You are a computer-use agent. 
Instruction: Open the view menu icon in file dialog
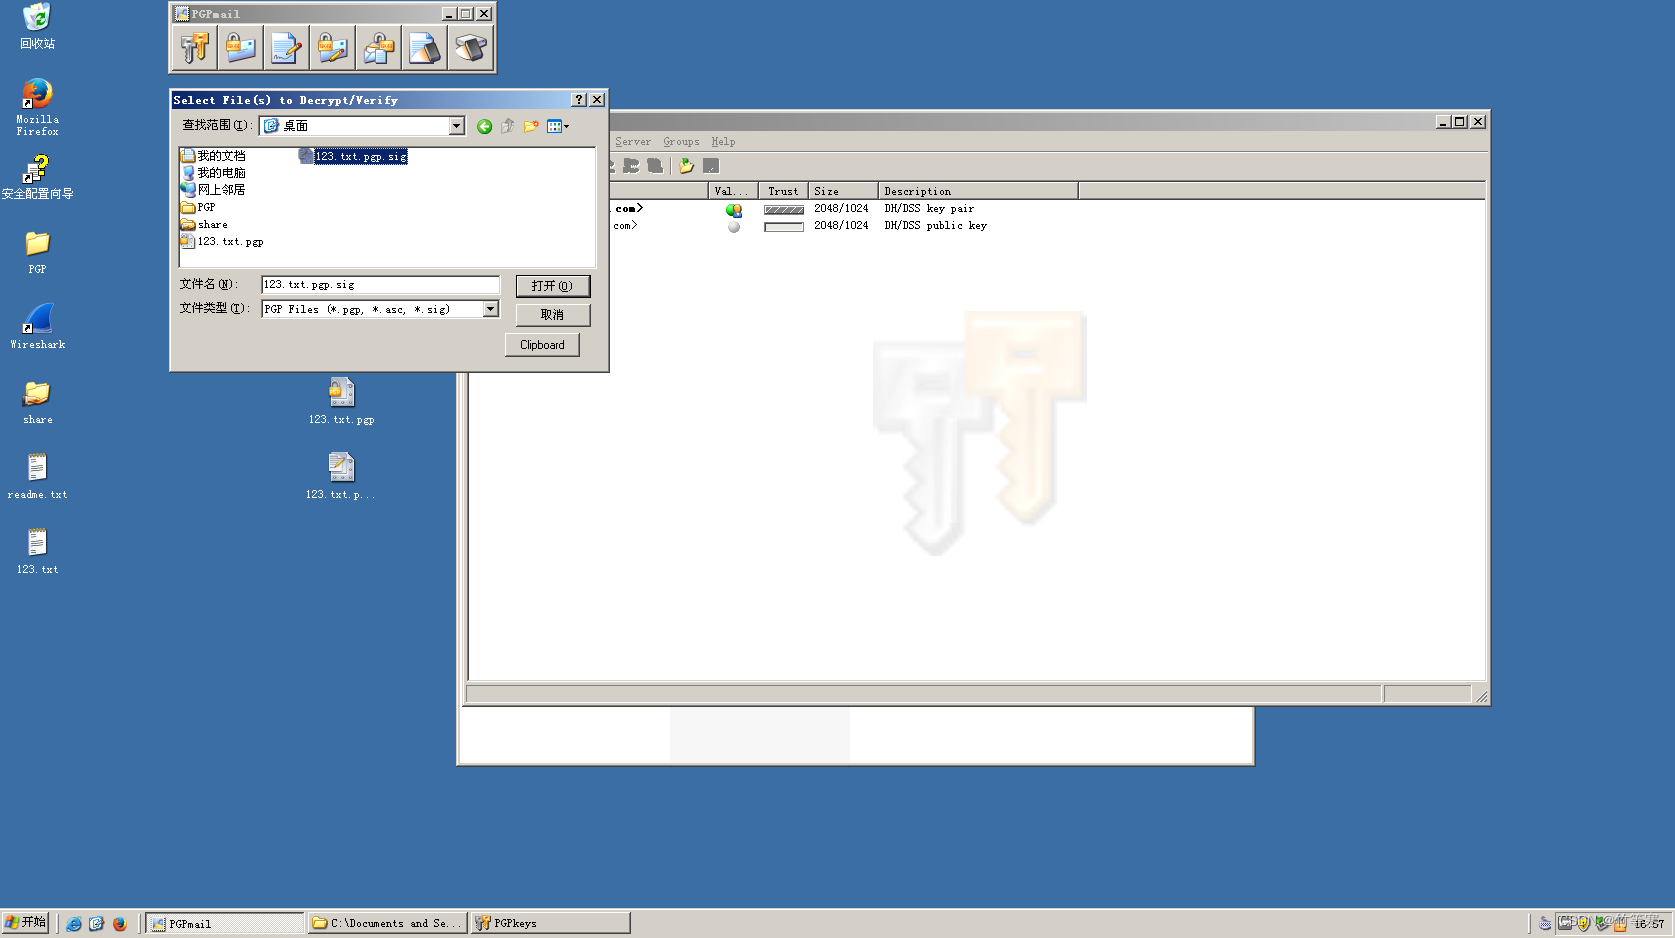tap(557, 126)
